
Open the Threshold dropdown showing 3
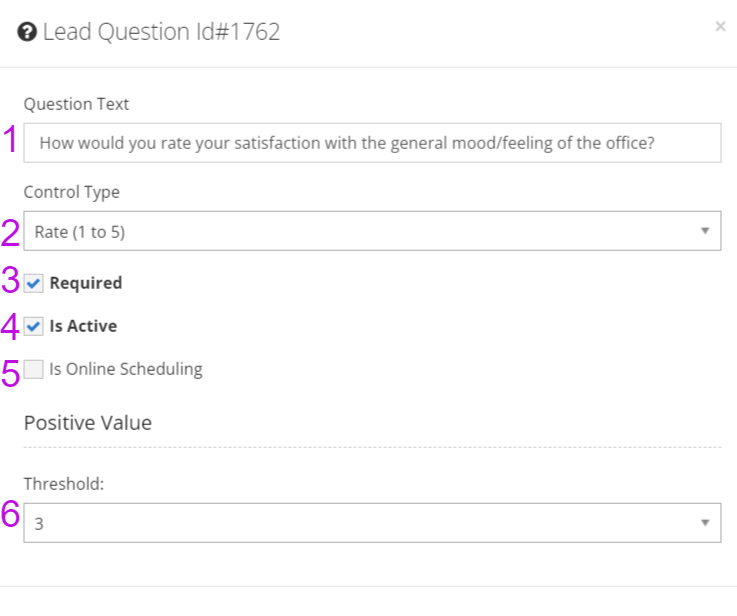(372, 523)
